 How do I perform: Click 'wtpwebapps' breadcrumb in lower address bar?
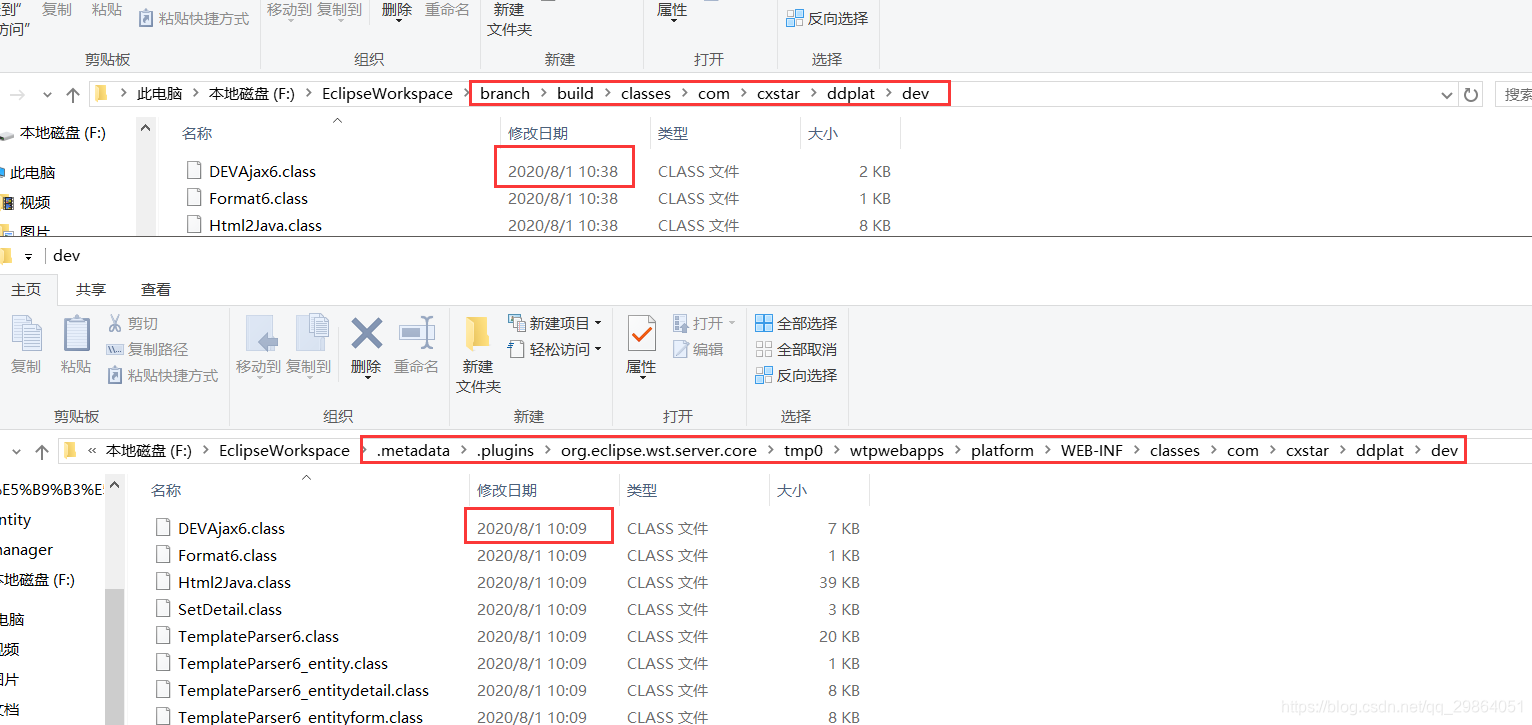(897, 451)
